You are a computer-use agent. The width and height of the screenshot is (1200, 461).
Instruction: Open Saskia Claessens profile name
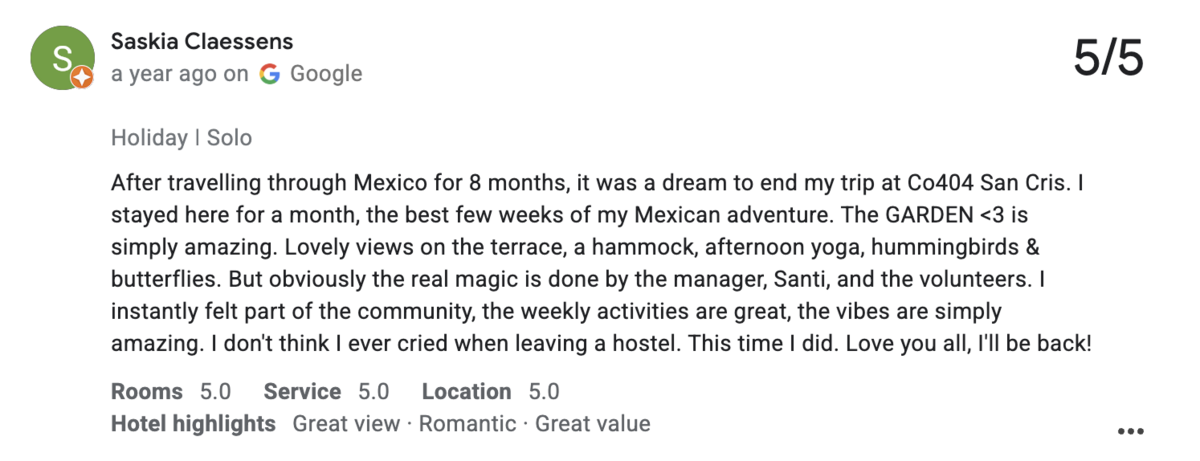(202, 42)
